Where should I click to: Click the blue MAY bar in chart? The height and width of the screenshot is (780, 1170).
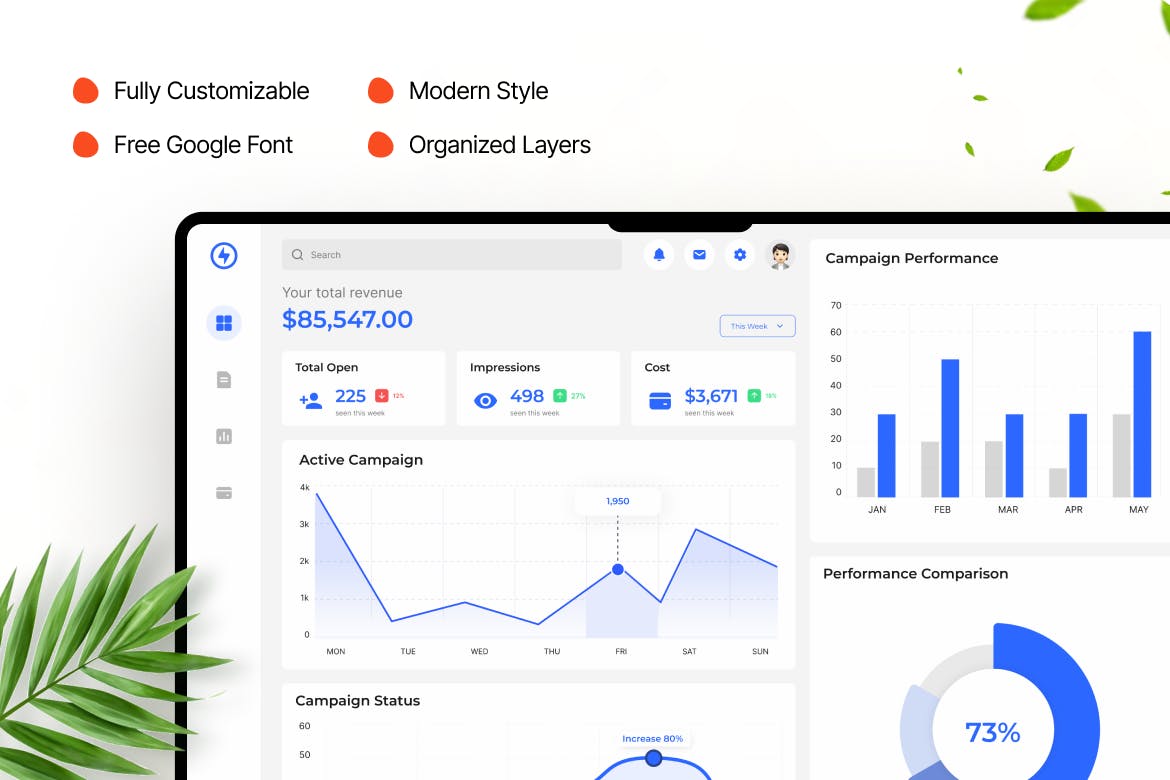coord(1142,414)
